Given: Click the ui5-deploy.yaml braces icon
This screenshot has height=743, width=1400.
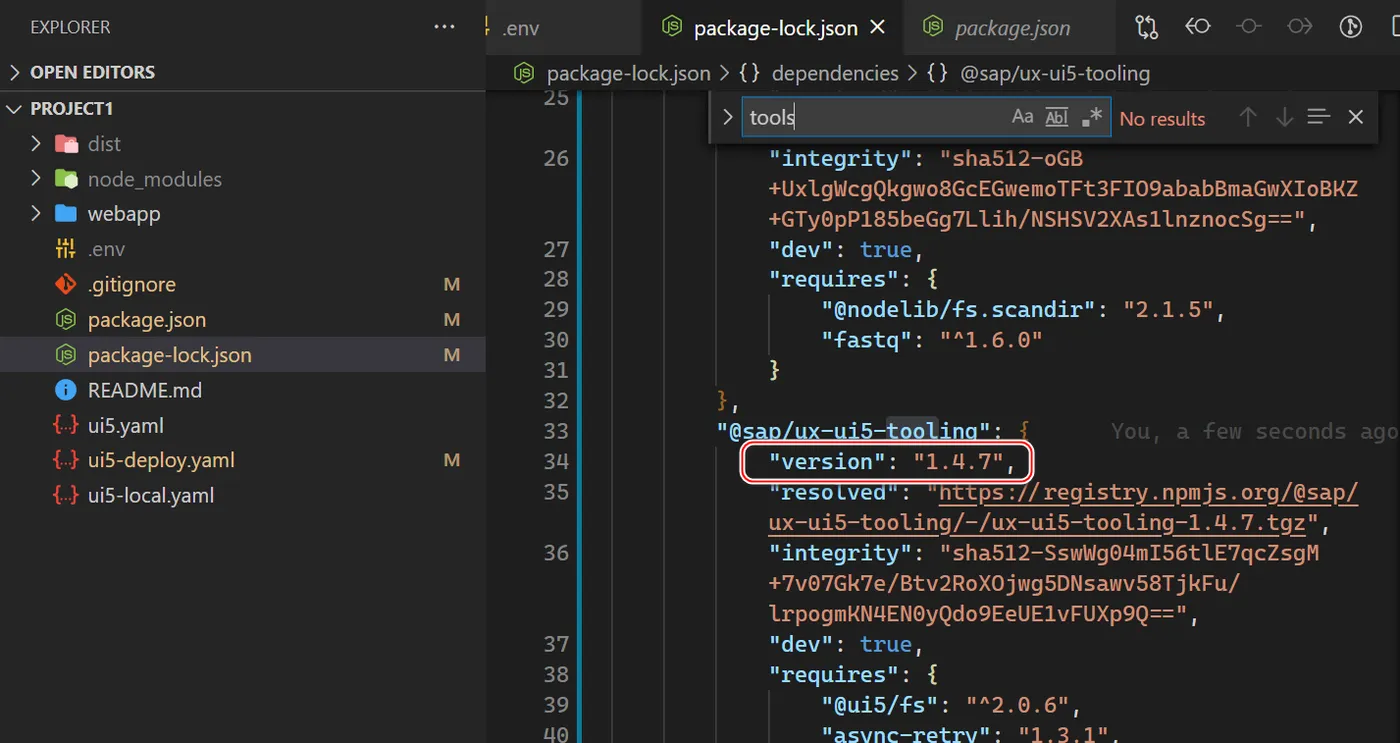Looking at the screenshot, I should (x=66, y=460).
